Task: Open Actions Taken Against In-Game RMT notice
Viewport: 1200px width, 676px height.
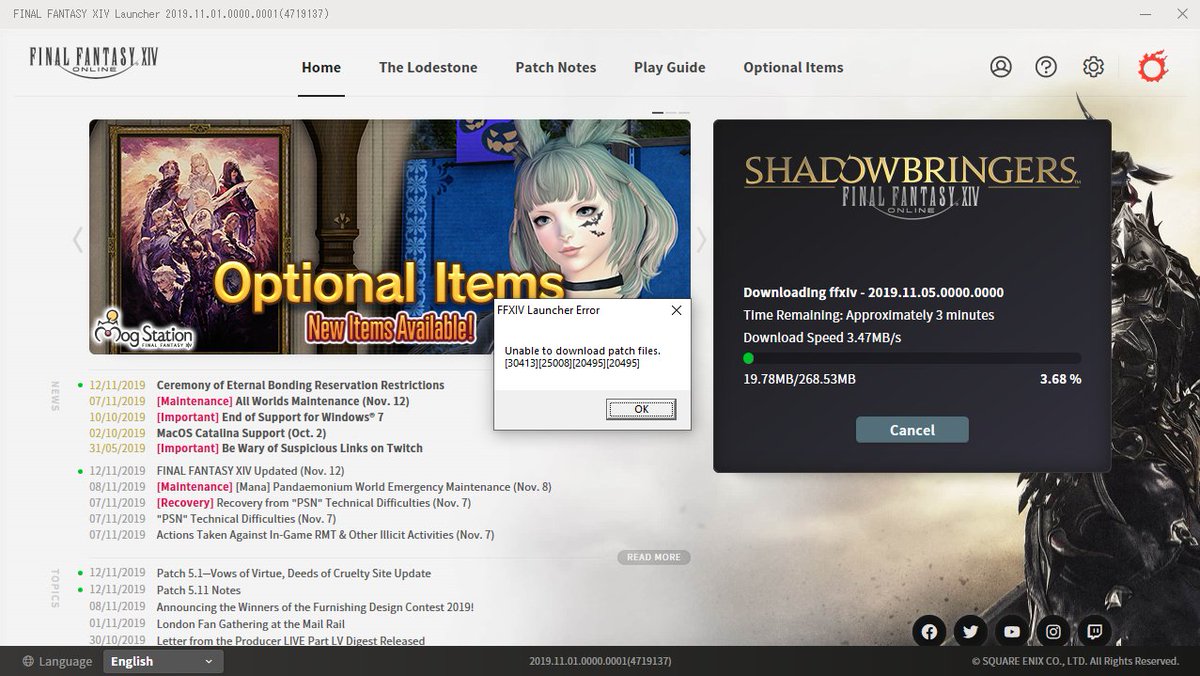Action: (x=325, y=535)
